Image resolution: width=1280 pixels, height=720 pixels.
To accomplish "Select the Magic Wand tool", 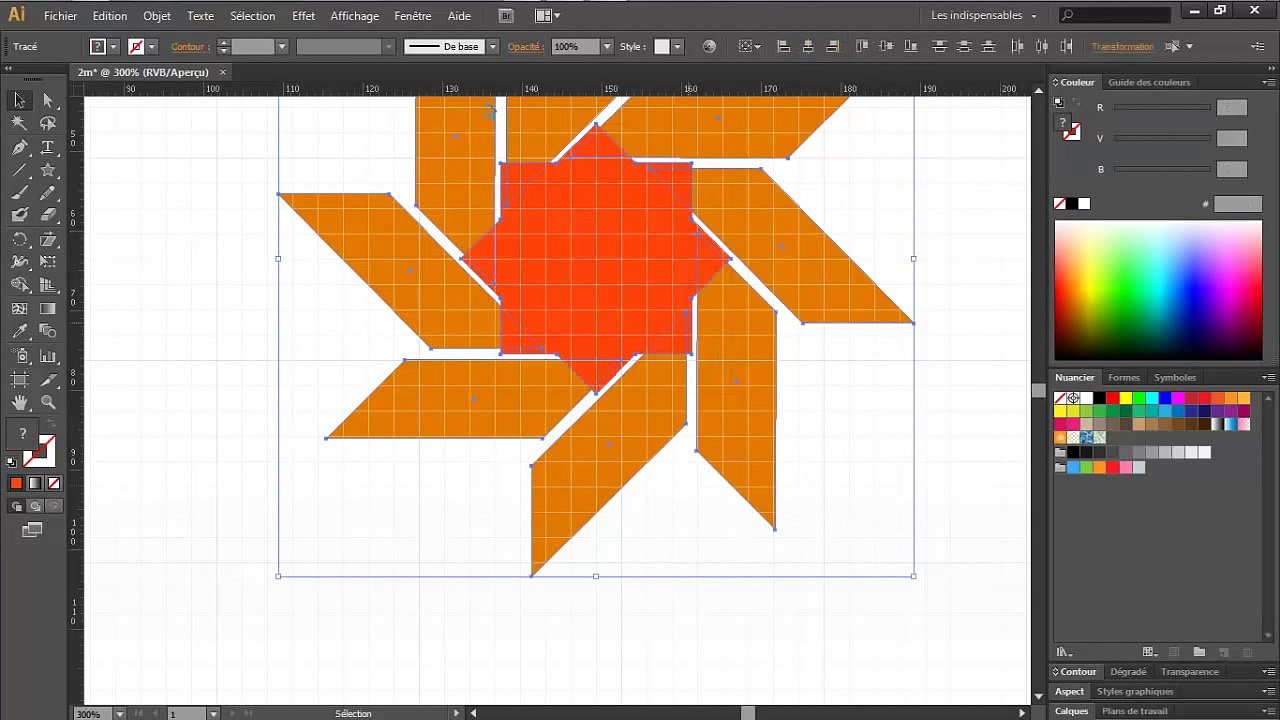I will 19,123.
